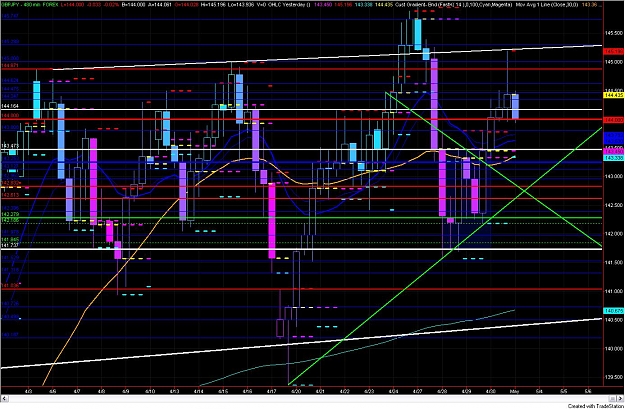Click the Lo=143.936 value in status line
The width and height of the screenshot is (625, 409).
(x=242, y=5)
